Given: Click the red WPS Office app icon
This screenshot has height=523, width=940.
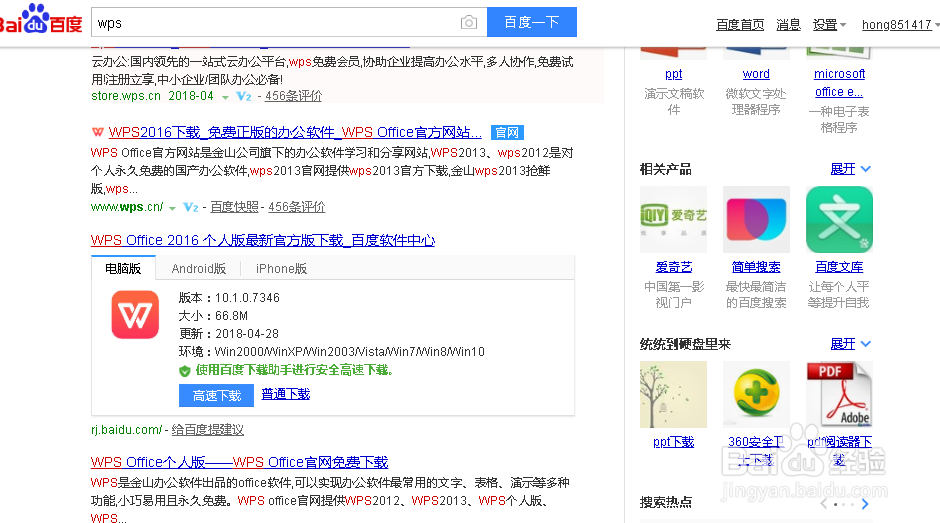Looking at the screenshot, I should (x=135, y=315).
